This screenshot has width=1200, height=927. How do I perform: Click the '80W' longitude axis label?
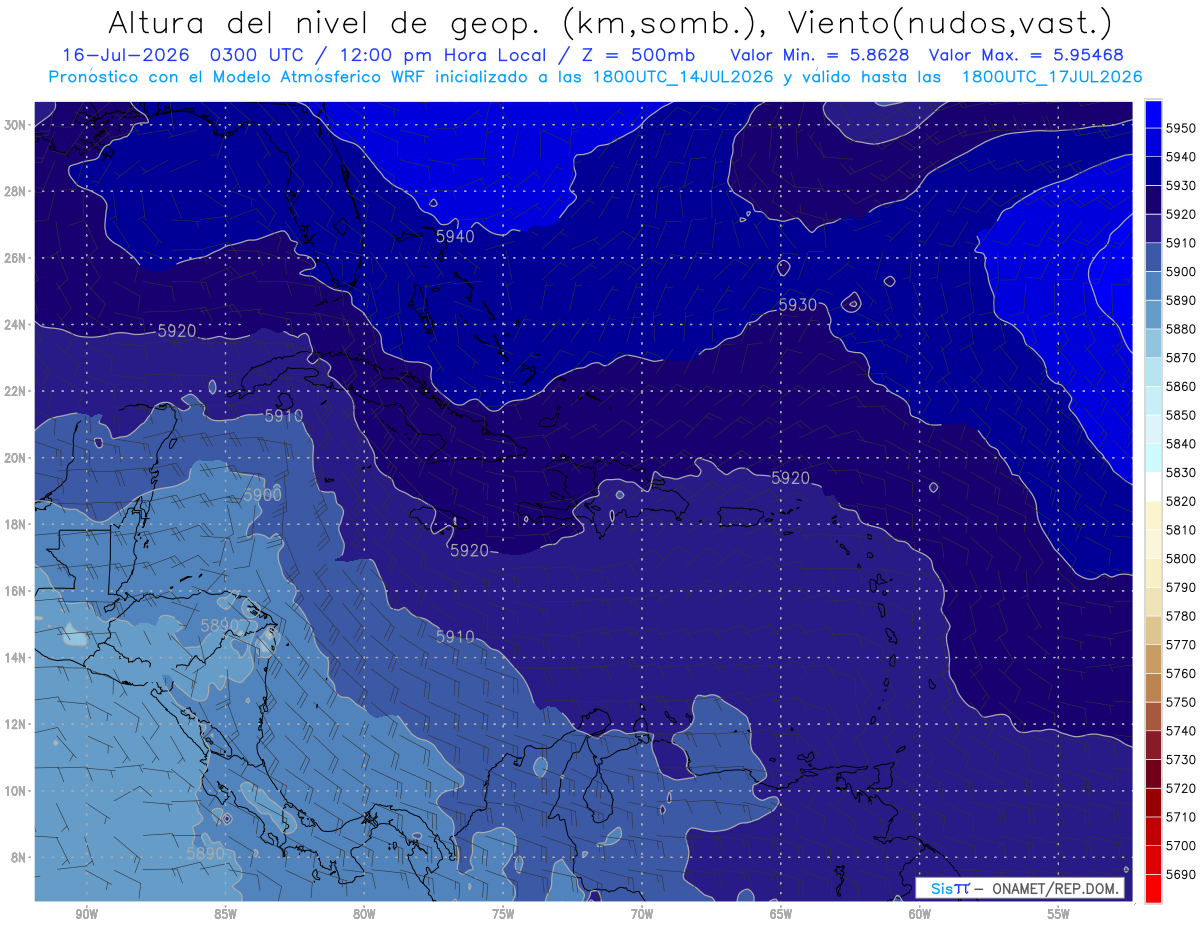point(364,914)
